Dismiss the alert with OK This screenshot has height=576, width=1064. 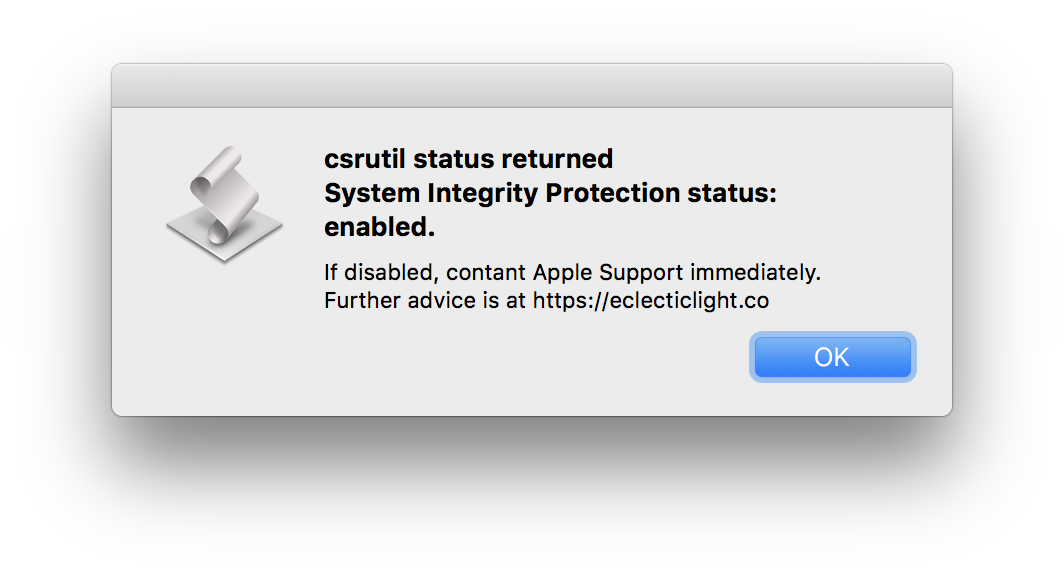tap(832, 357)
